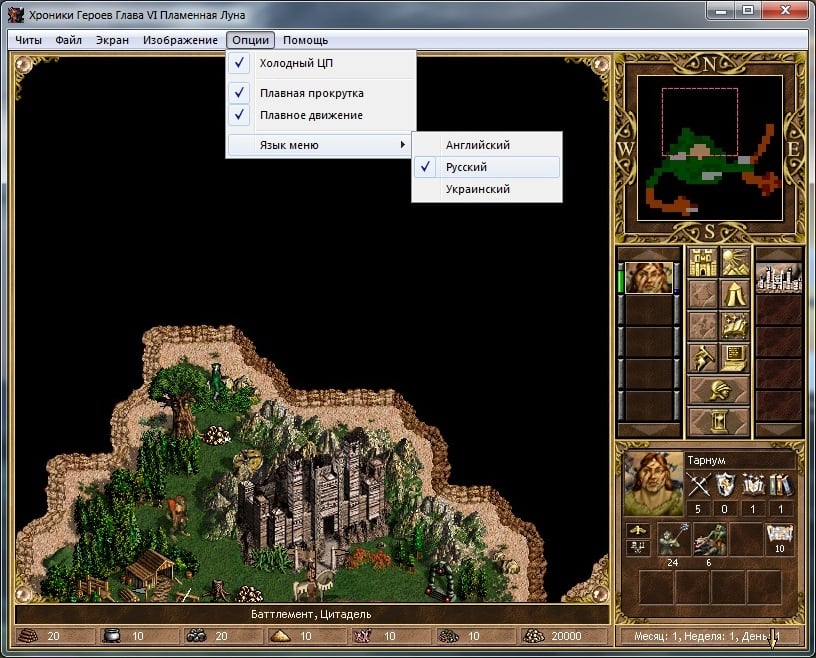
Task: Click the adventure options runner icon
Action: pyautogui.click(x=703, y=357)
